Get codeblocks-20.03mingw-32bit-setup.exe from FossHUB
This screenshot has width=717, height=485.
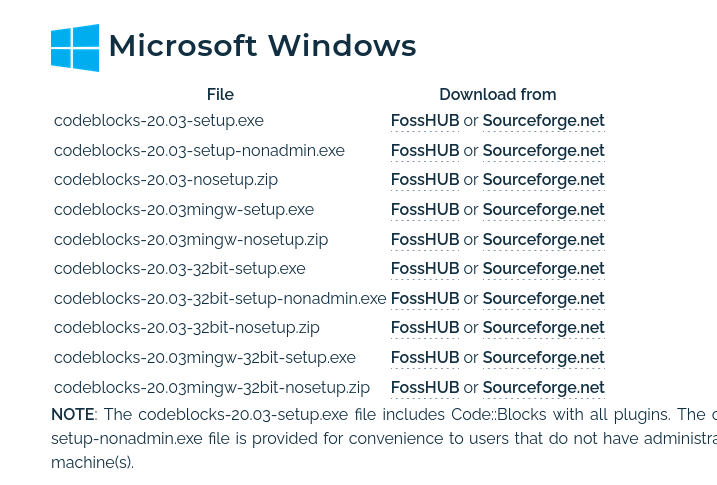[x=425, y=357]
